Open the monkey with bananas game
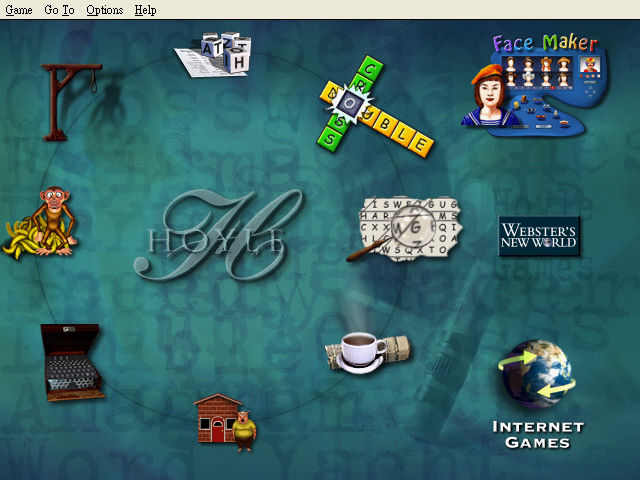640x480 pixels. tap(41, 222)
